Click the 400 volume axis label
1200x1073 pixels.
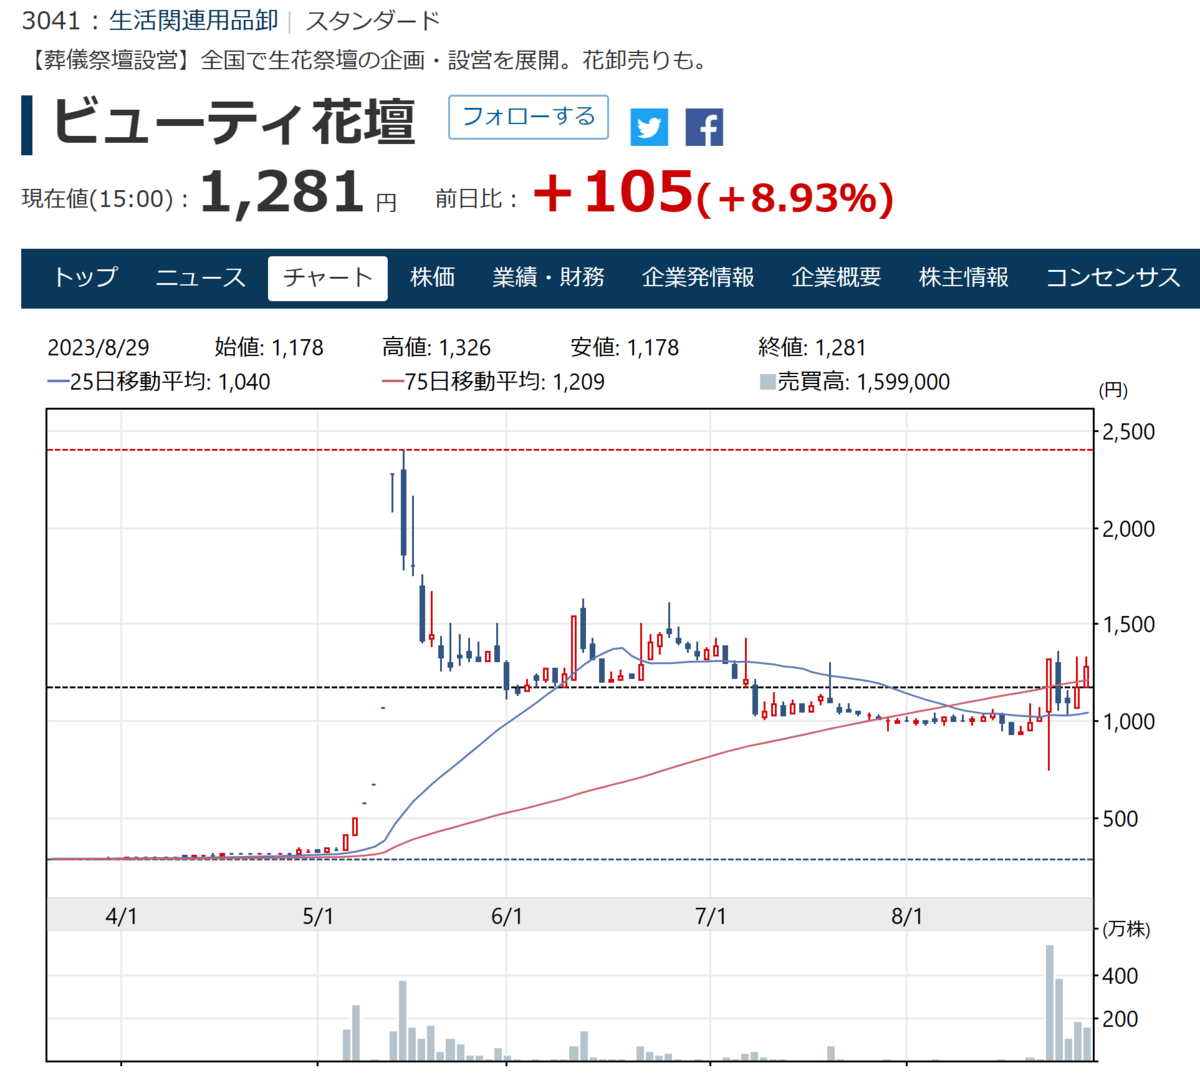point(1120,975)
